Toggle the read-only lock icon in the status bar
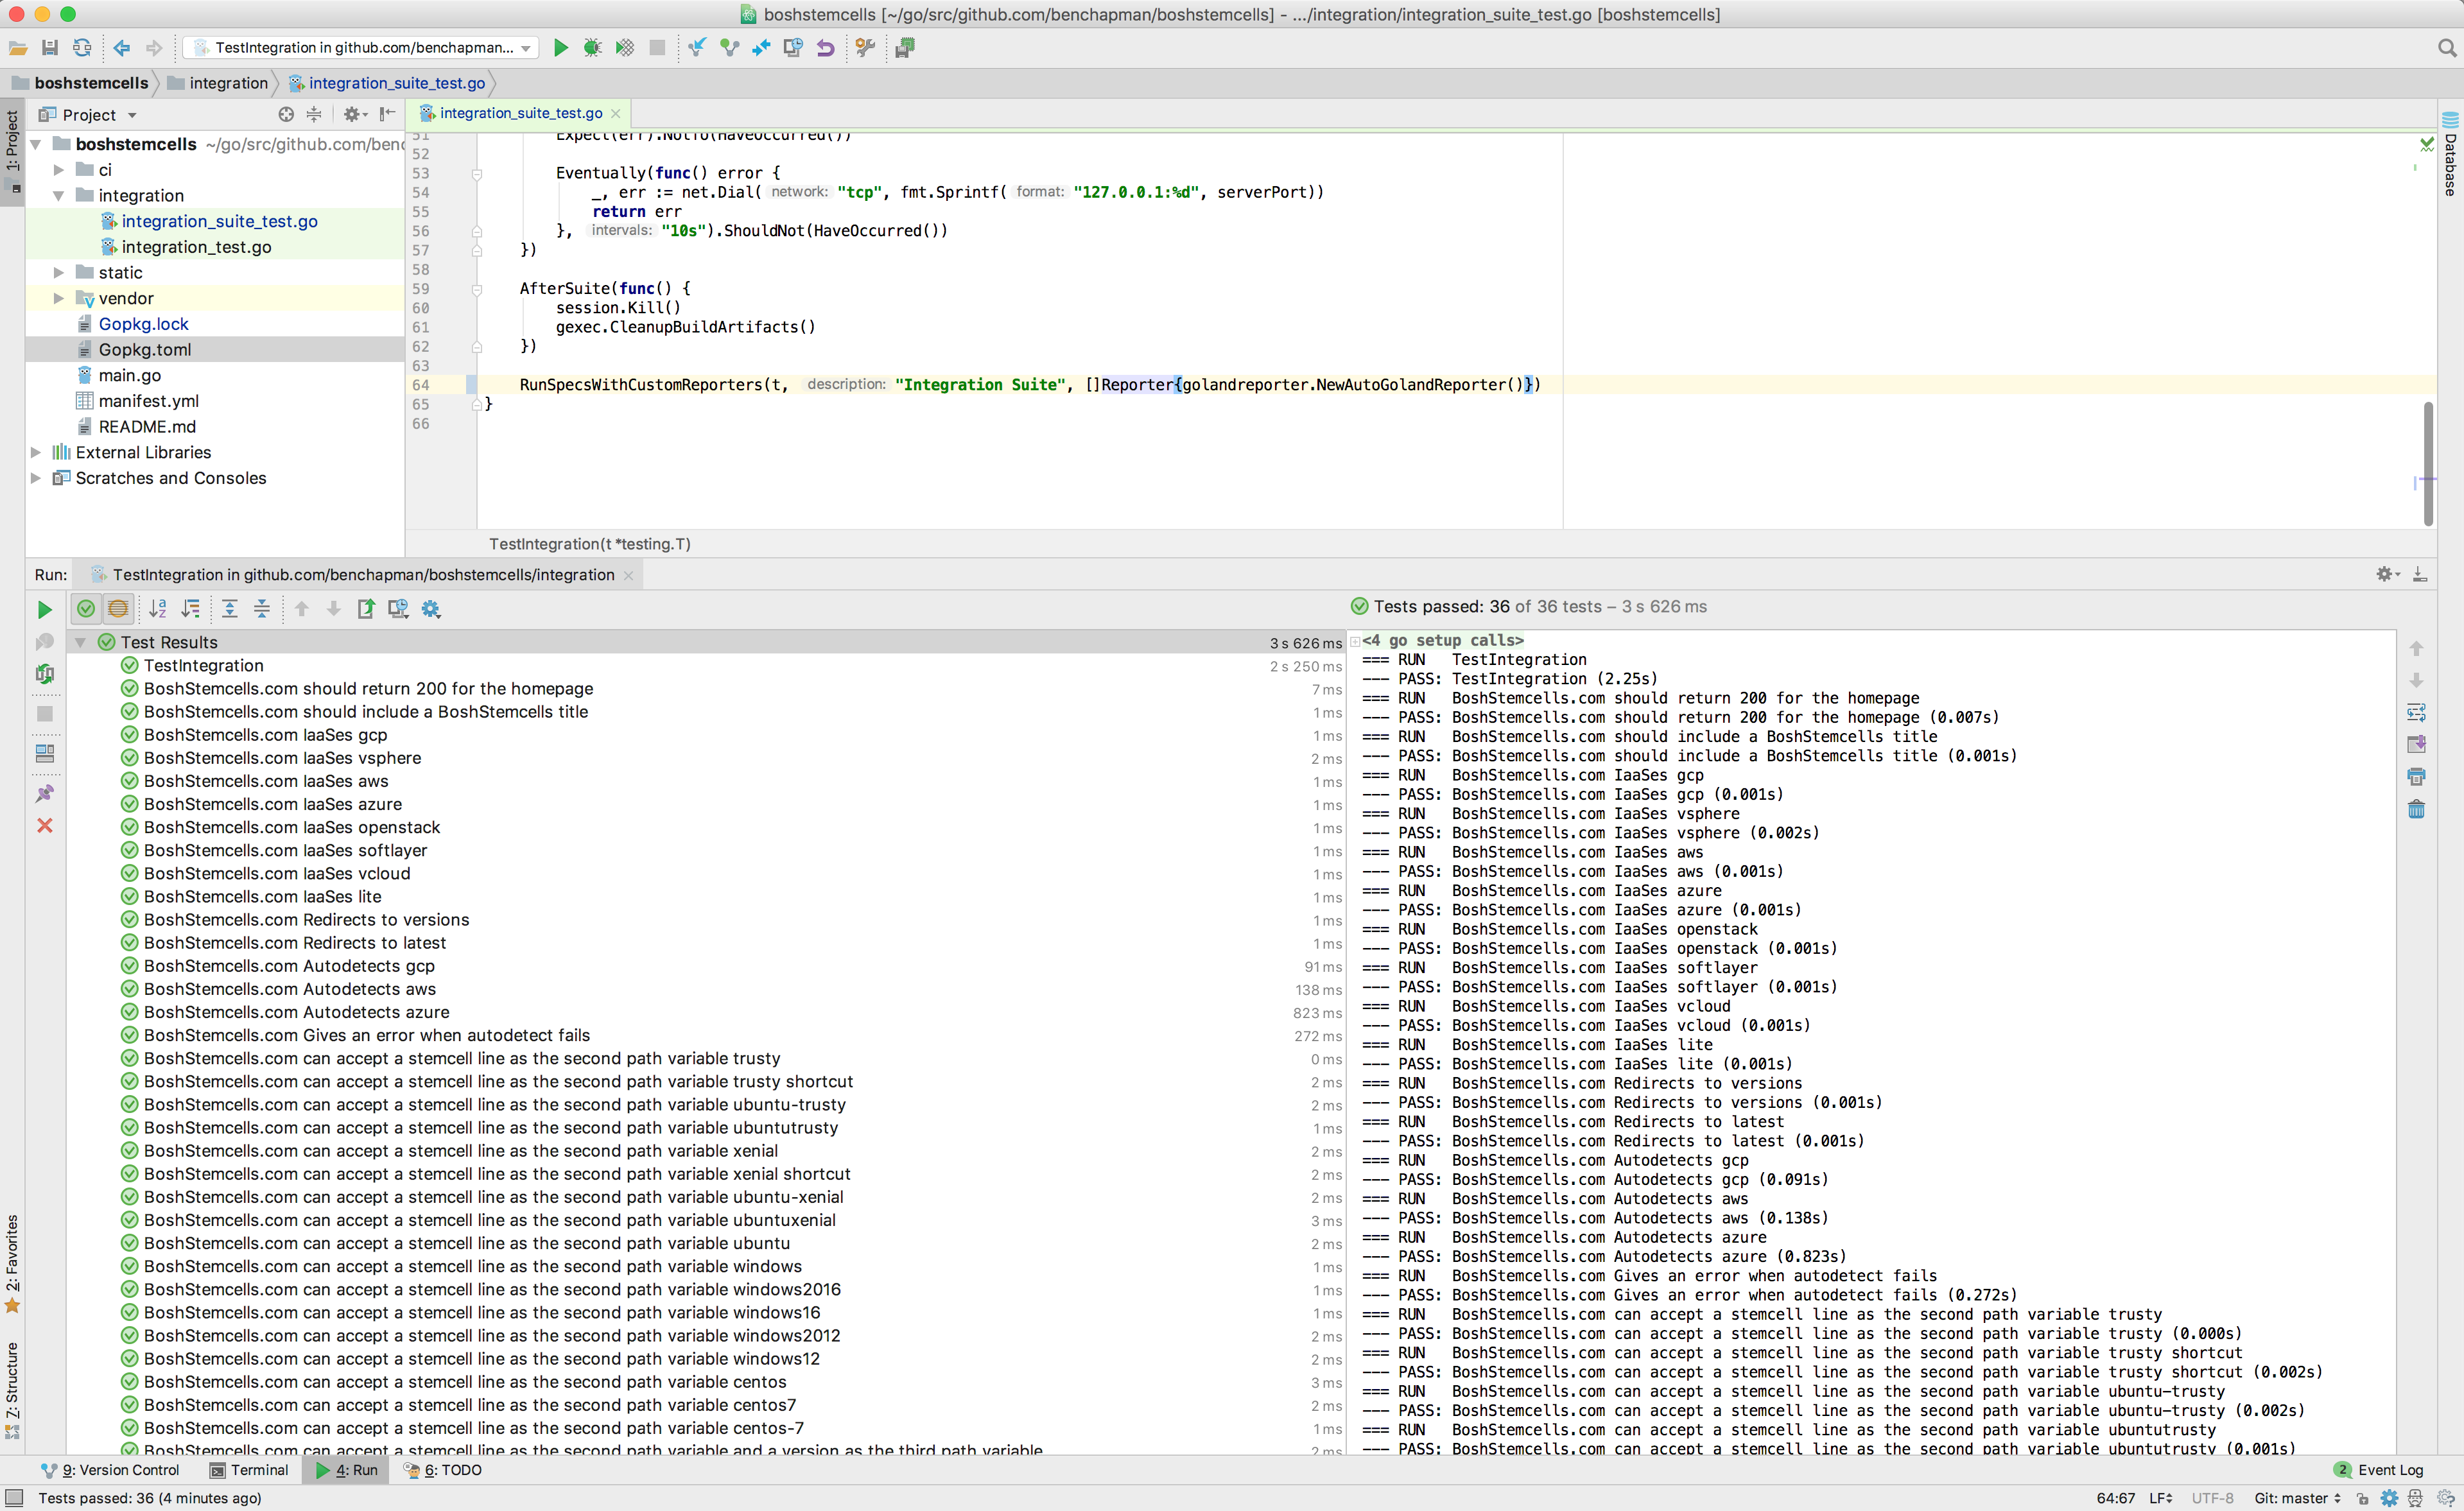The image size is (2464, 1511). 2363,1498
